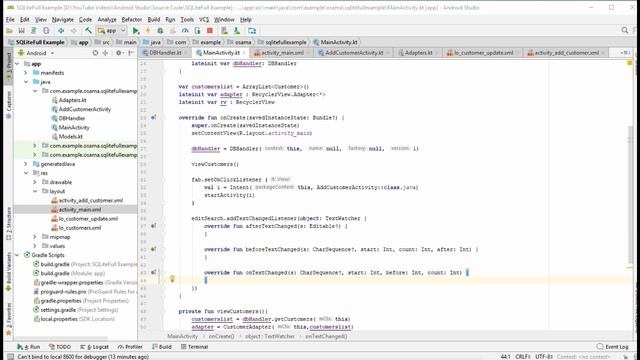Screen dimensions: 640x360
Task: Expand the generatedJava folder
Action: click(26, 164)
